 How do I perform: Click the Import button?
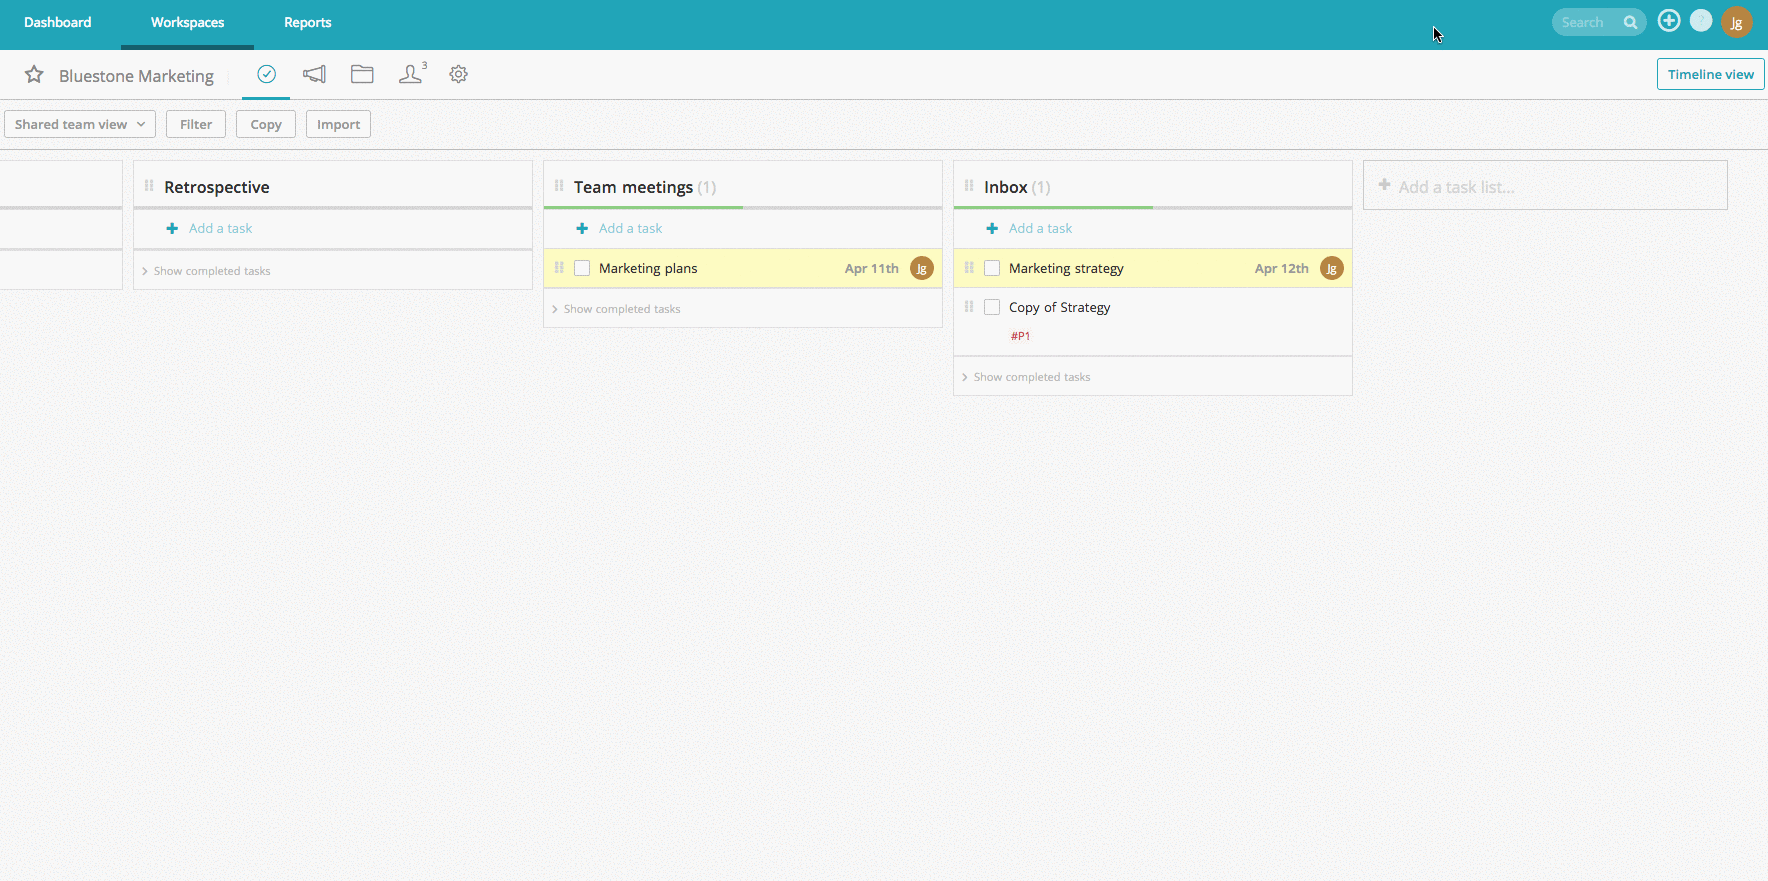tap(338, 124)
